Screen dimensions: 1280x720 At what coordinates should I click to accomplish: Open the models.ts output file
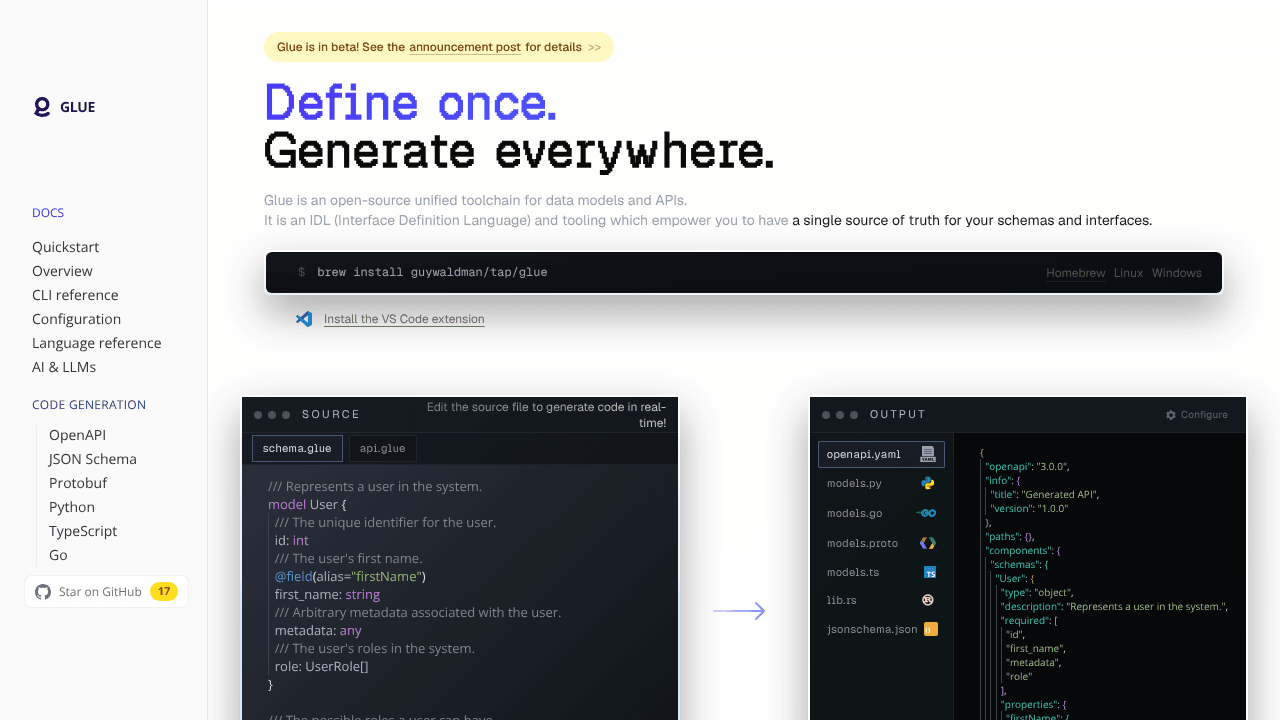click(x=881, y=572)
